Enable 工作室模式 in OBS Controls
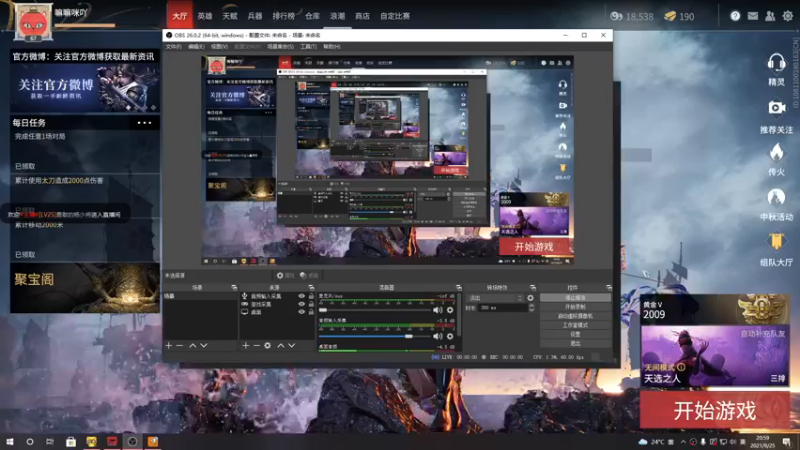 click(575, 325)
